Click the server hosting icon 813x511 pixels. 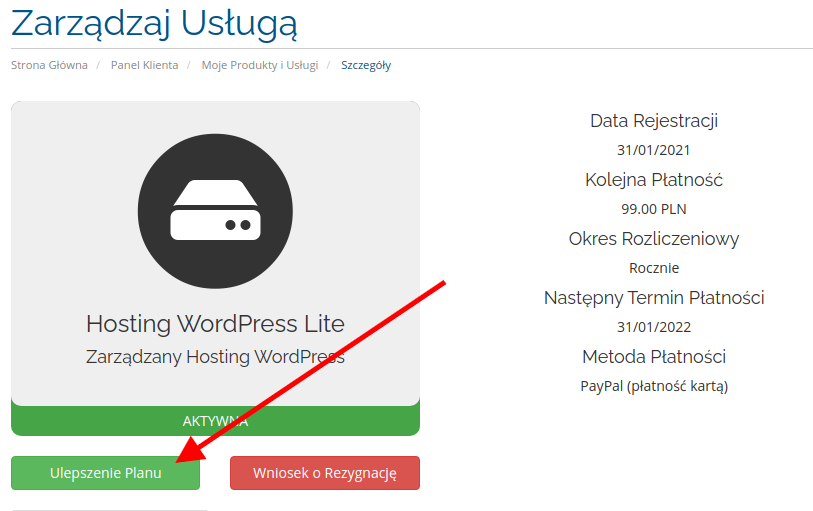[215, 211]
